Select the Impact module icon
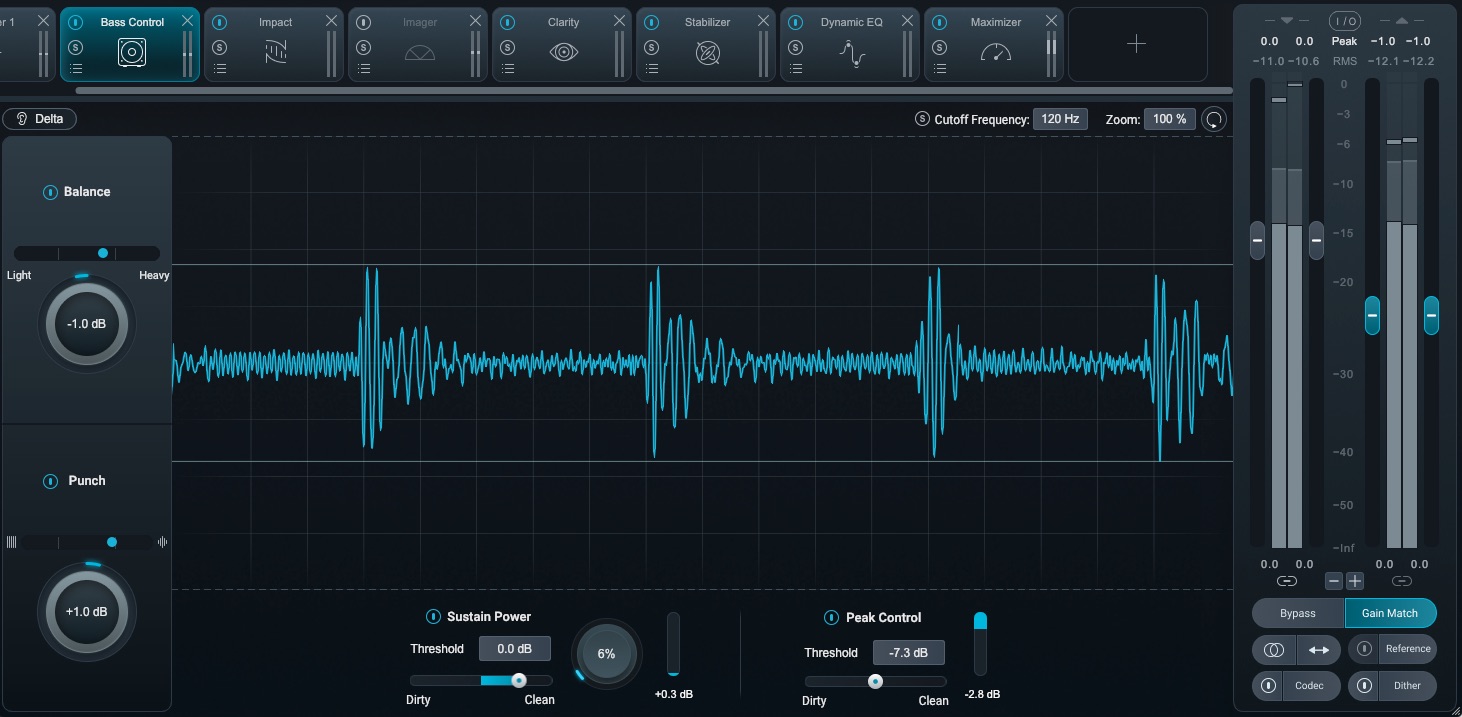Image resolution: width=1462 pixels, height=717 pixels. tap(276, 53)
